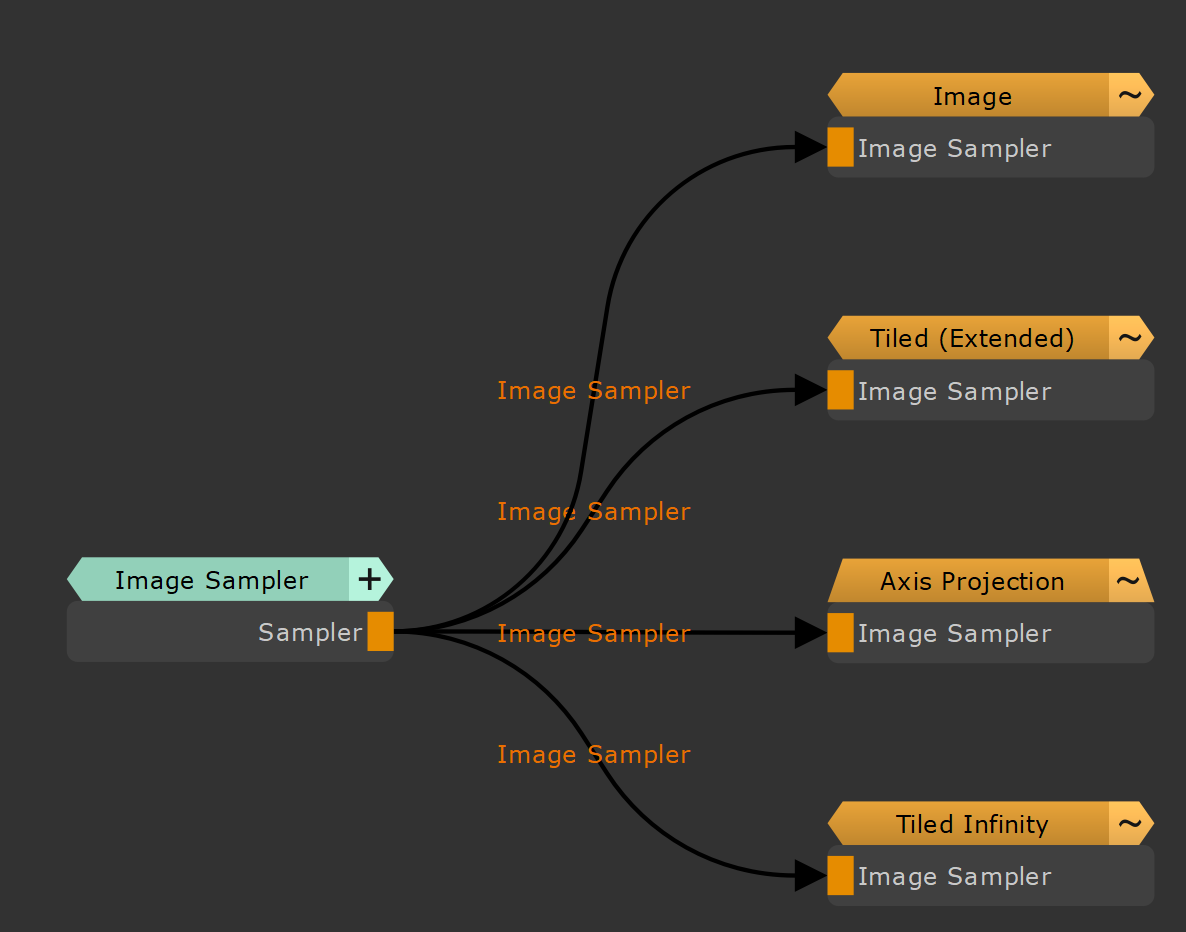Click the orange Sampler output port

tap(380, 632)
